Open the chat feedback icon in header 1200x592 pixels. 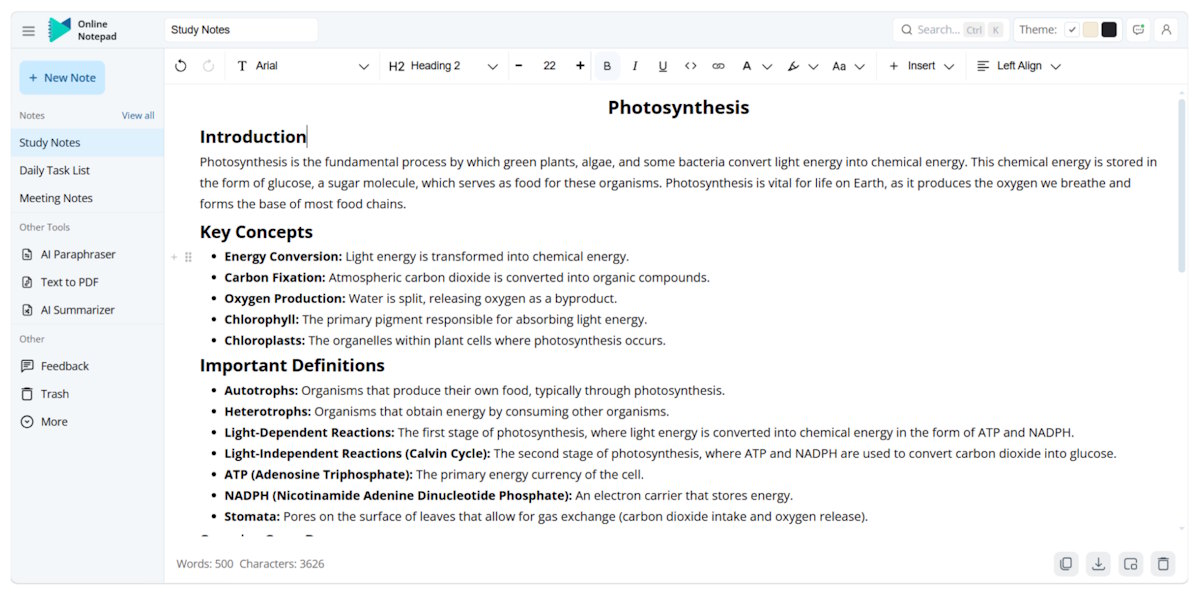1138,30
